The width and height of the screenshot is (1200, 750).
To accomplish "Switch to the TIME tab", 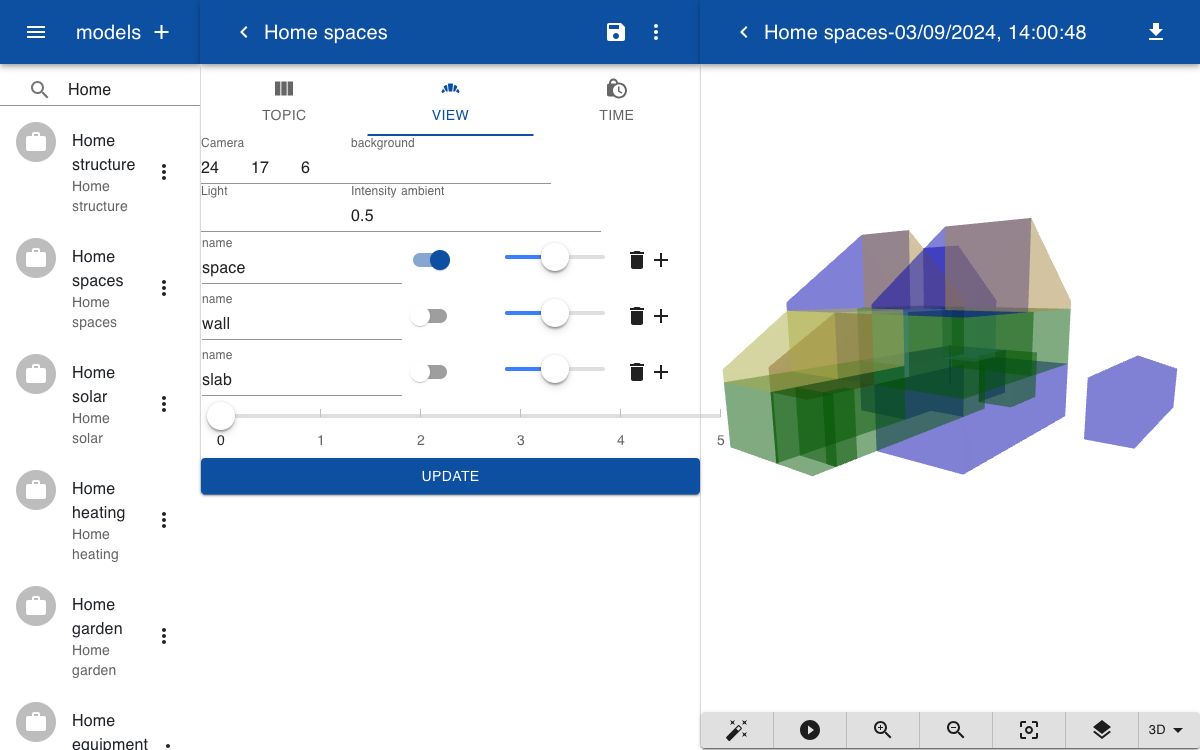I will [617, 101].
